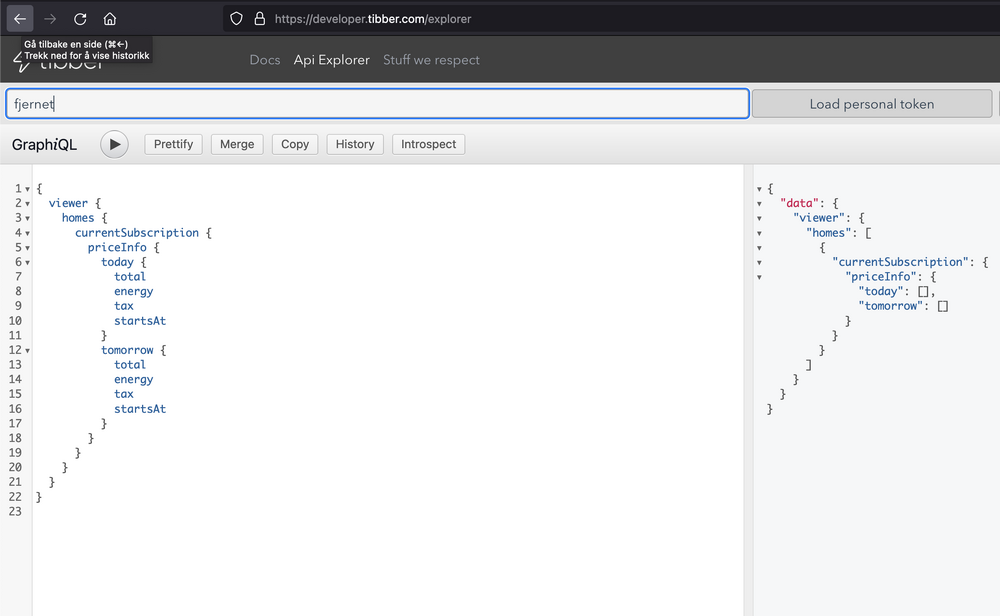Fold the tomorrow block at line 12
Viewport: 1000px width, 616px height.
tap(27, 350)
